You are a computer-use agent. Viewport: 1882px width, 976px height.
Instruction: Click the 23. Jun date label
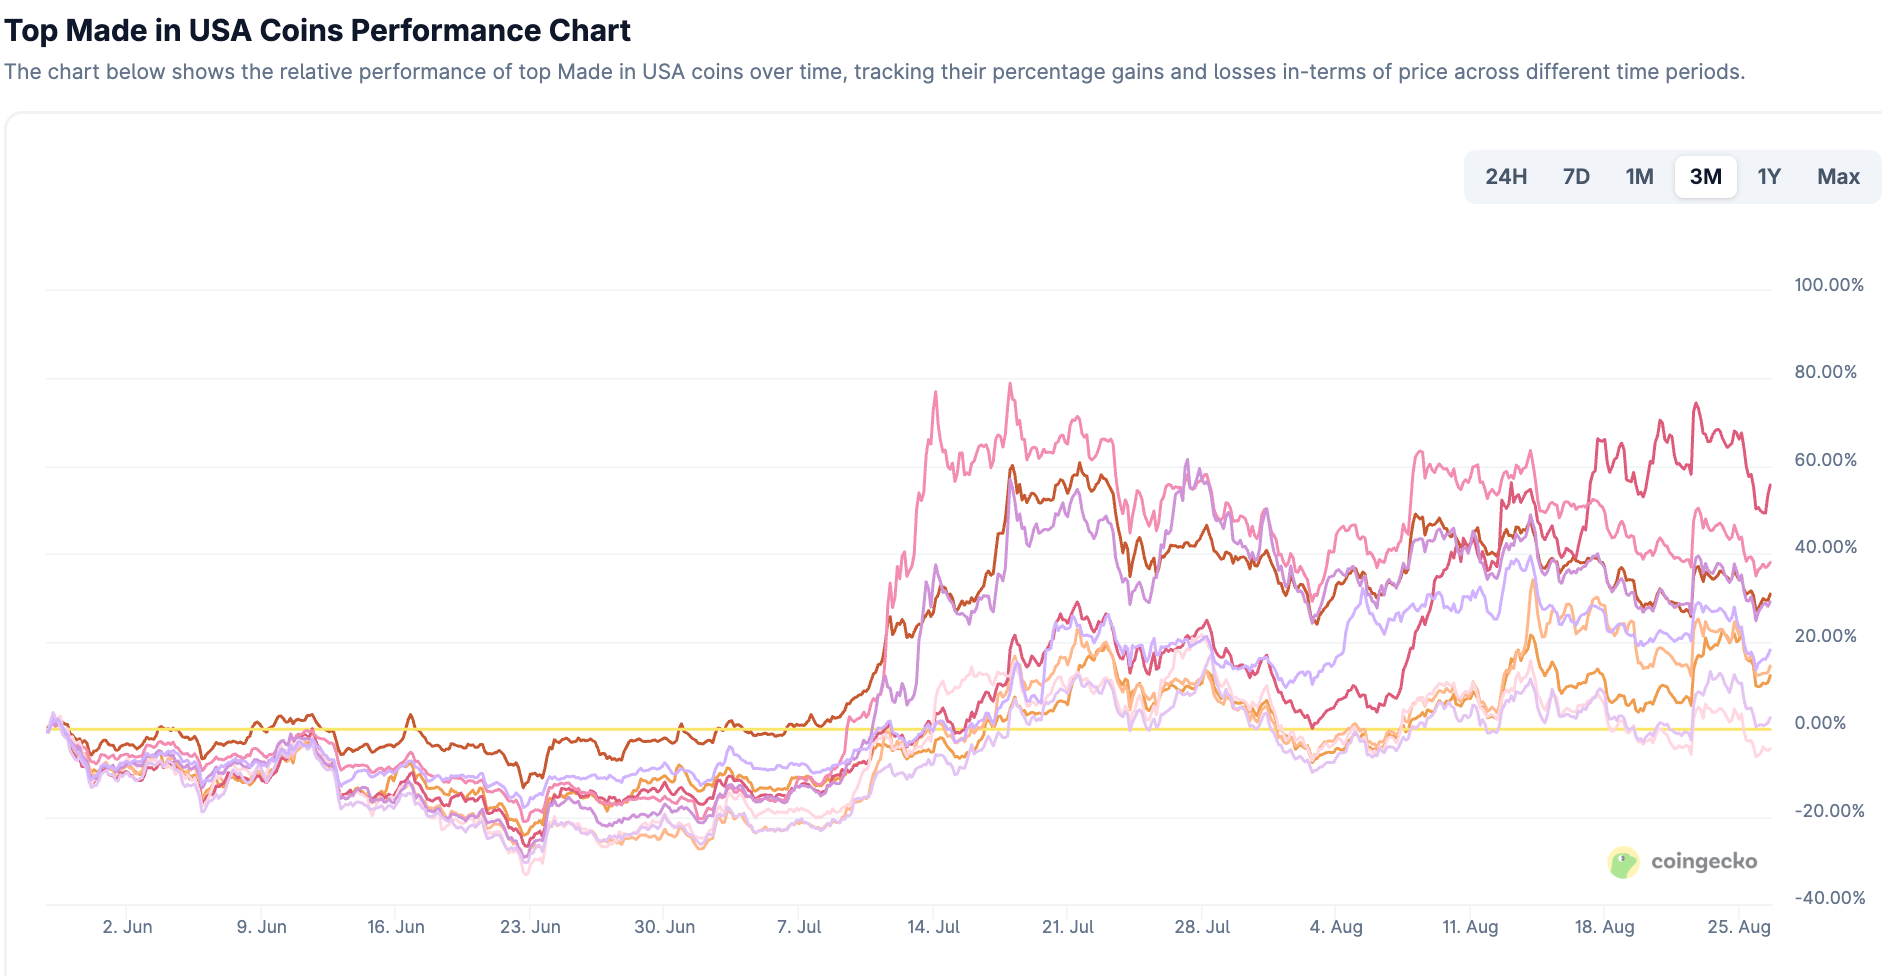click(x=530, y=927)
